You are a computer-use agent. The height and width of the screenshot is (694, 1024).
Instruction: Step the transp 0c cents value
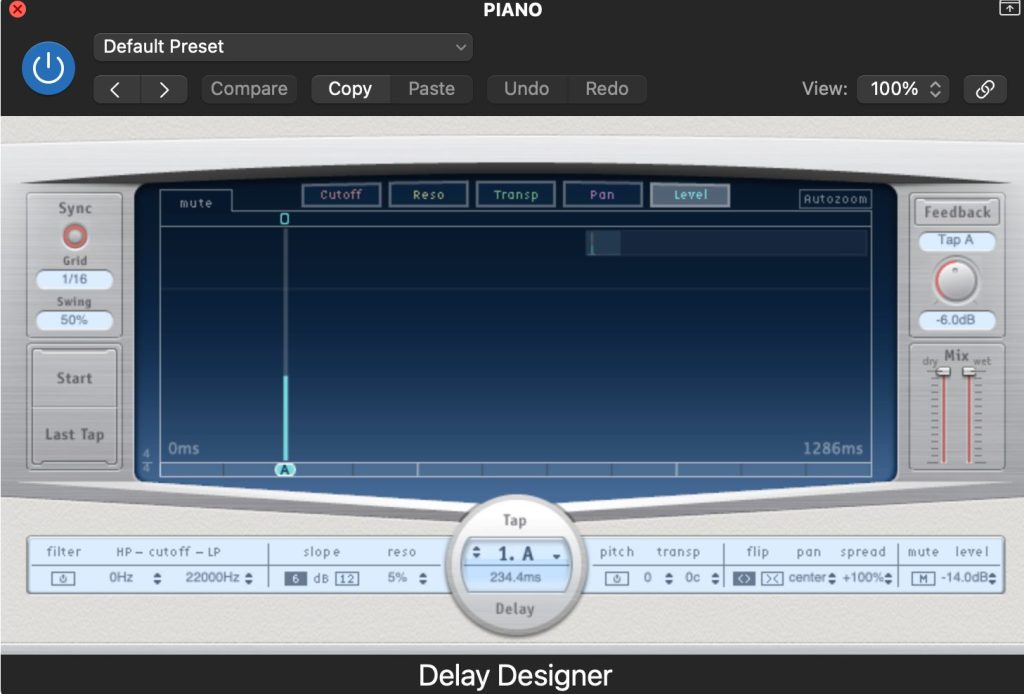[x=715, y=578]
